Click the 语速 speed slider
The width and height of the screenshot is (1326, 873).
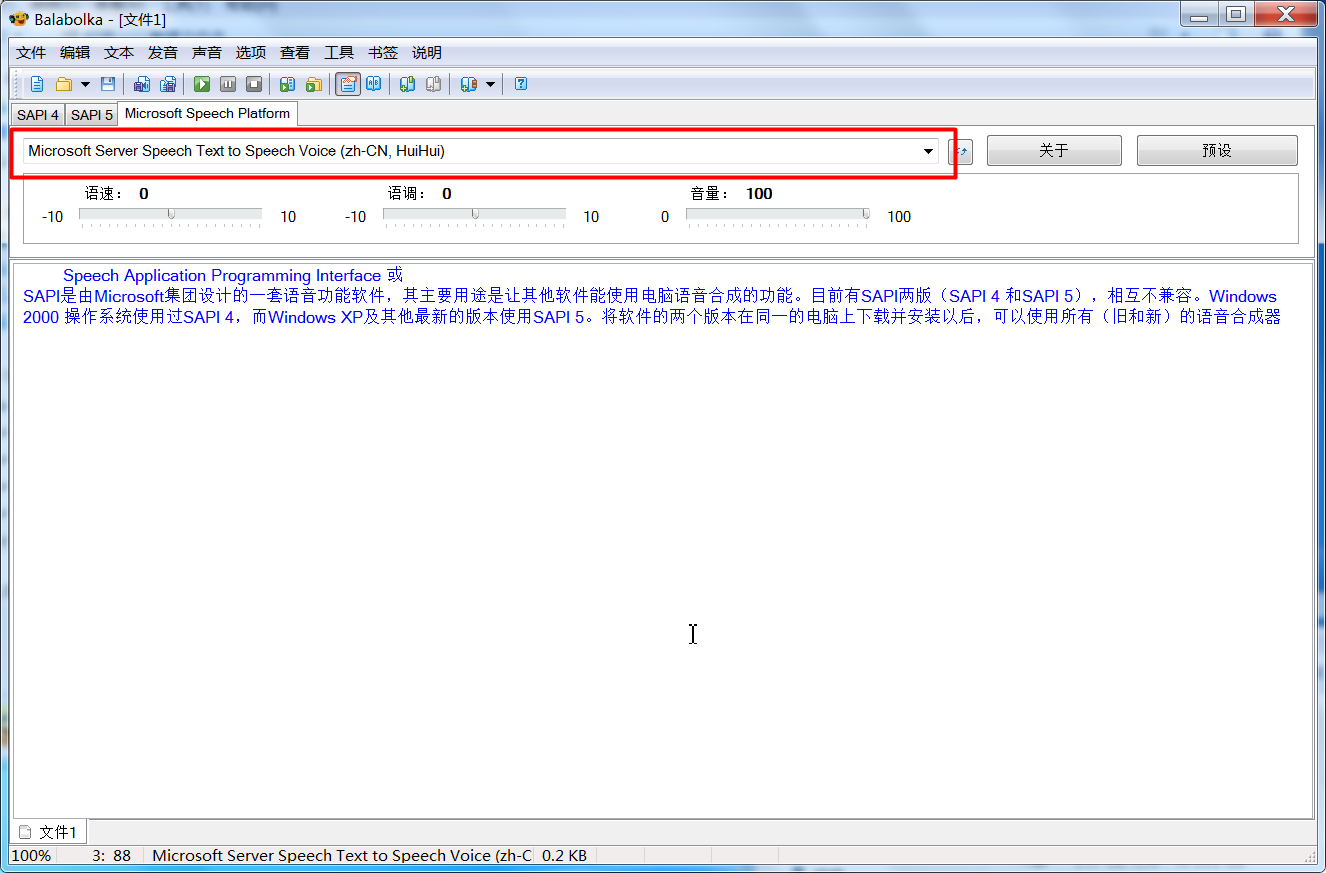click(171, 215)
